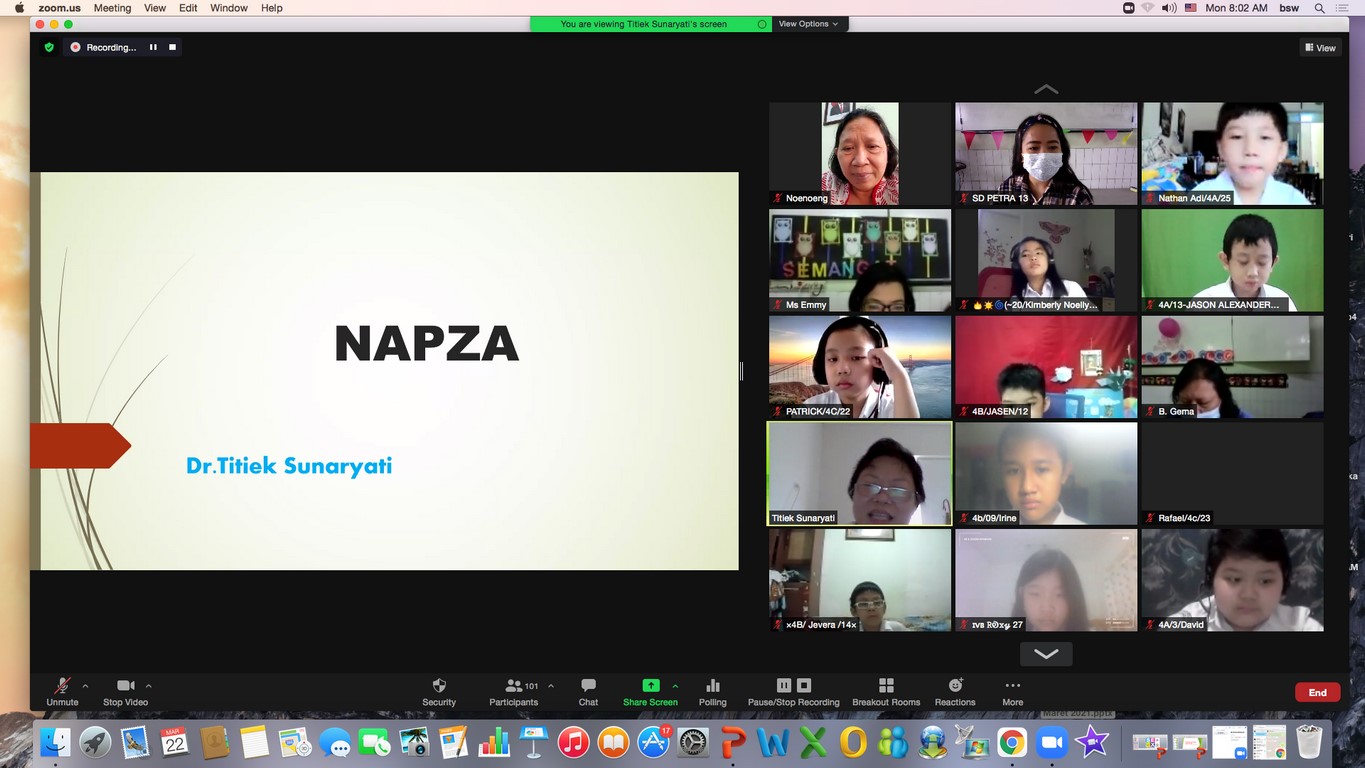
Task: Open the Window menu
Action: [229, 8]
